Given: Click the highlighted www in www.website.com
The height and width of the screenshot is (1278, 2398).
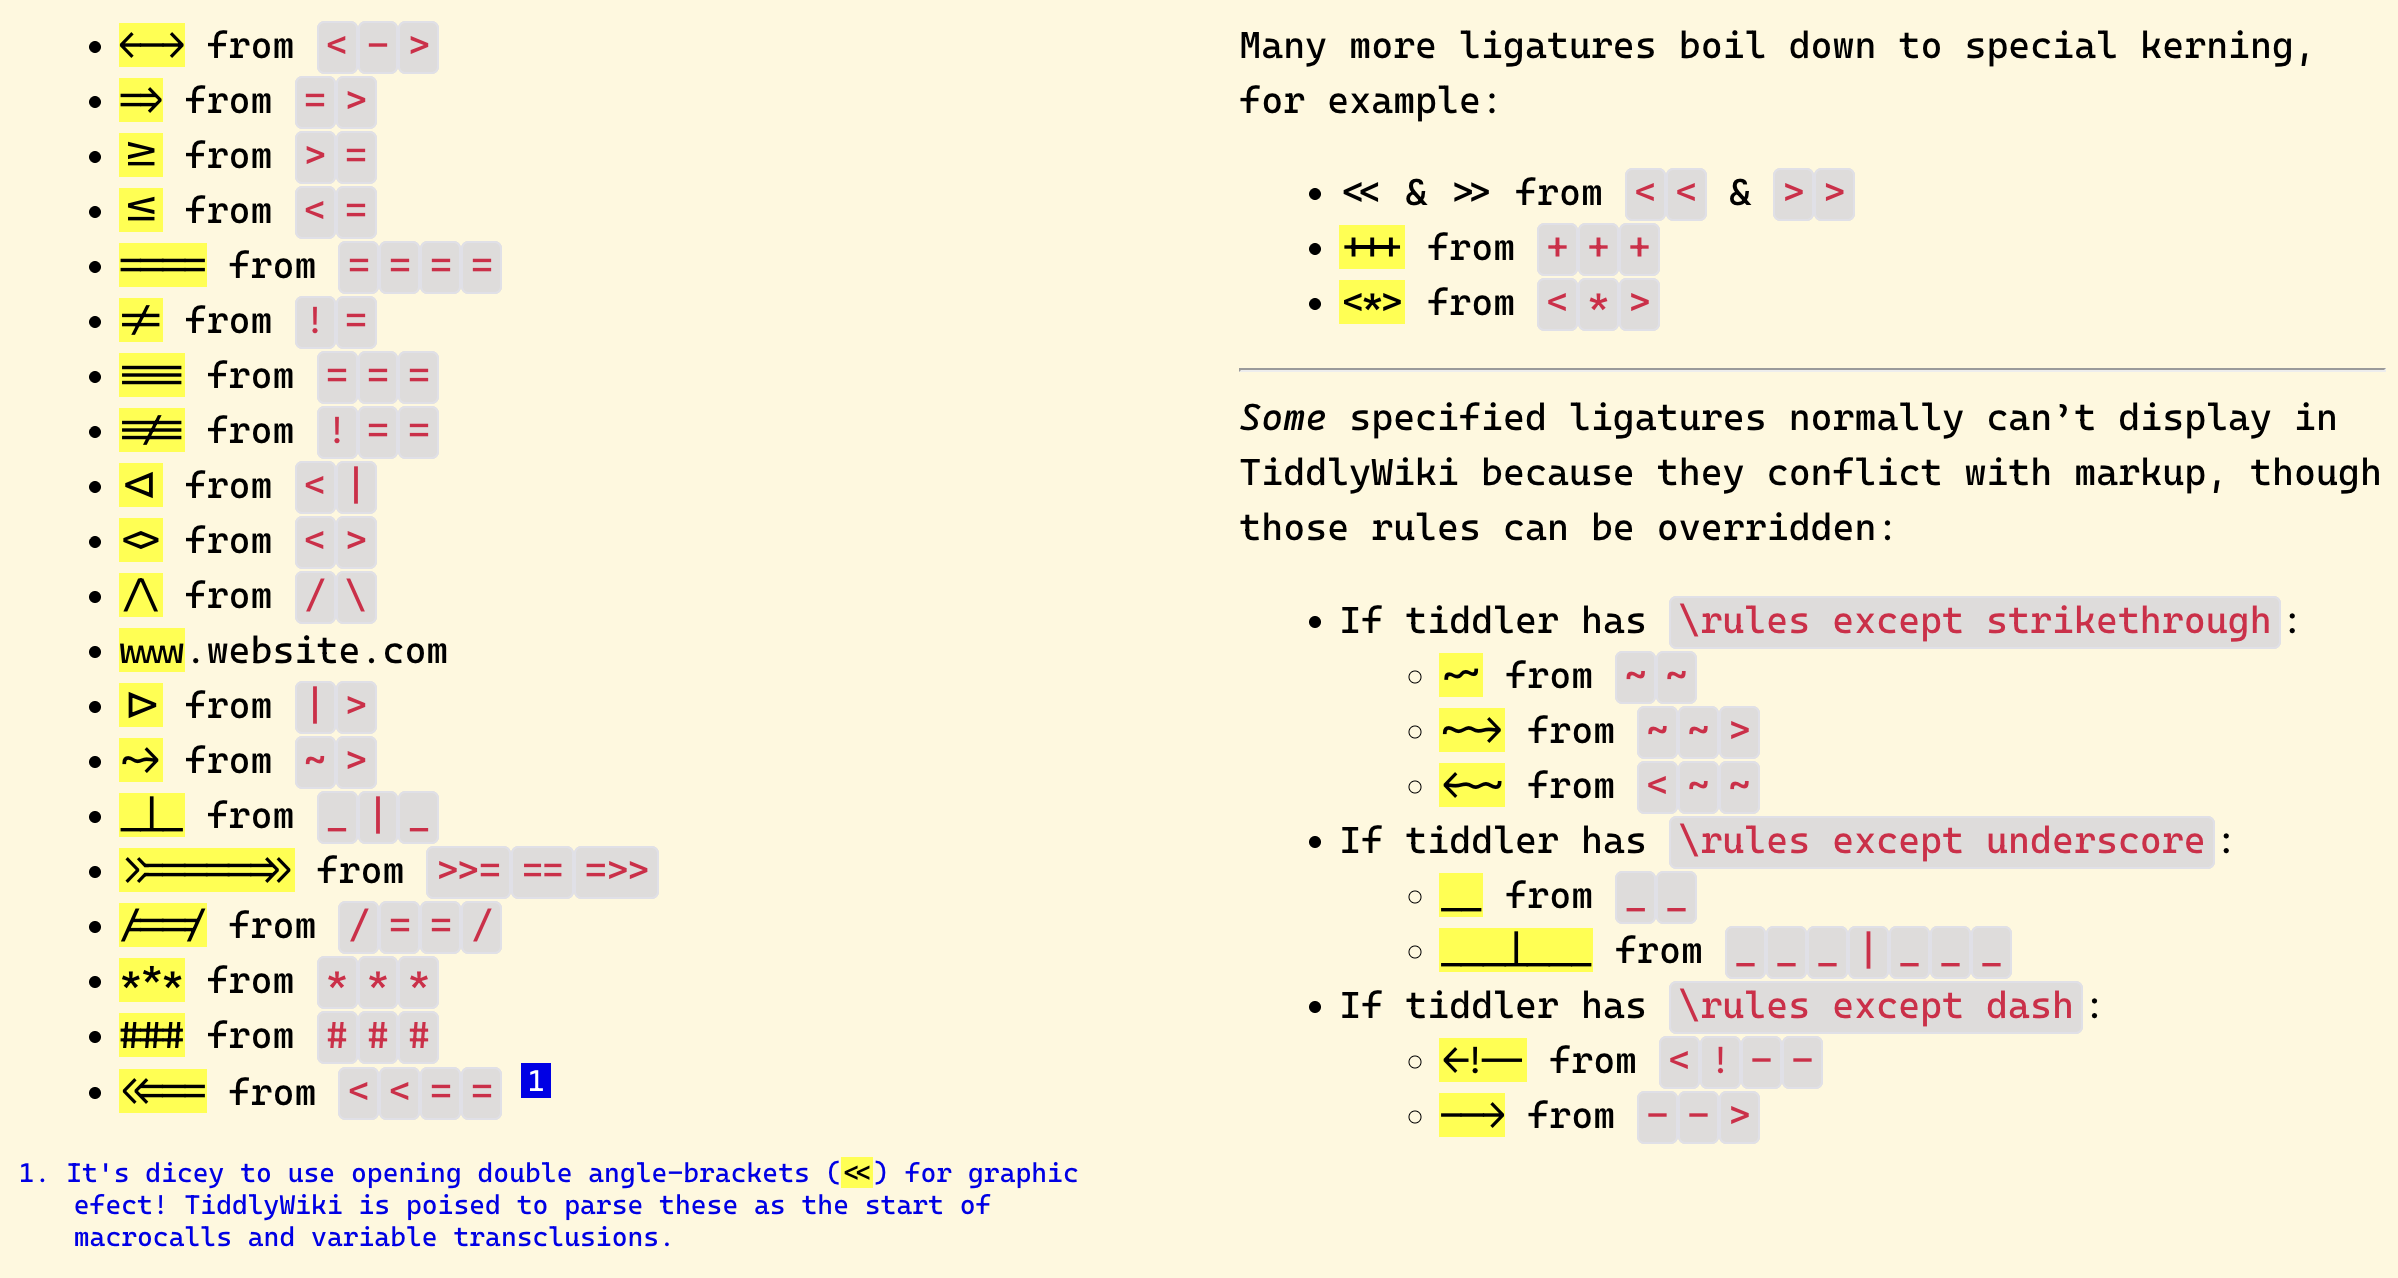Looking at the screenshot, I should click(151, 651).
